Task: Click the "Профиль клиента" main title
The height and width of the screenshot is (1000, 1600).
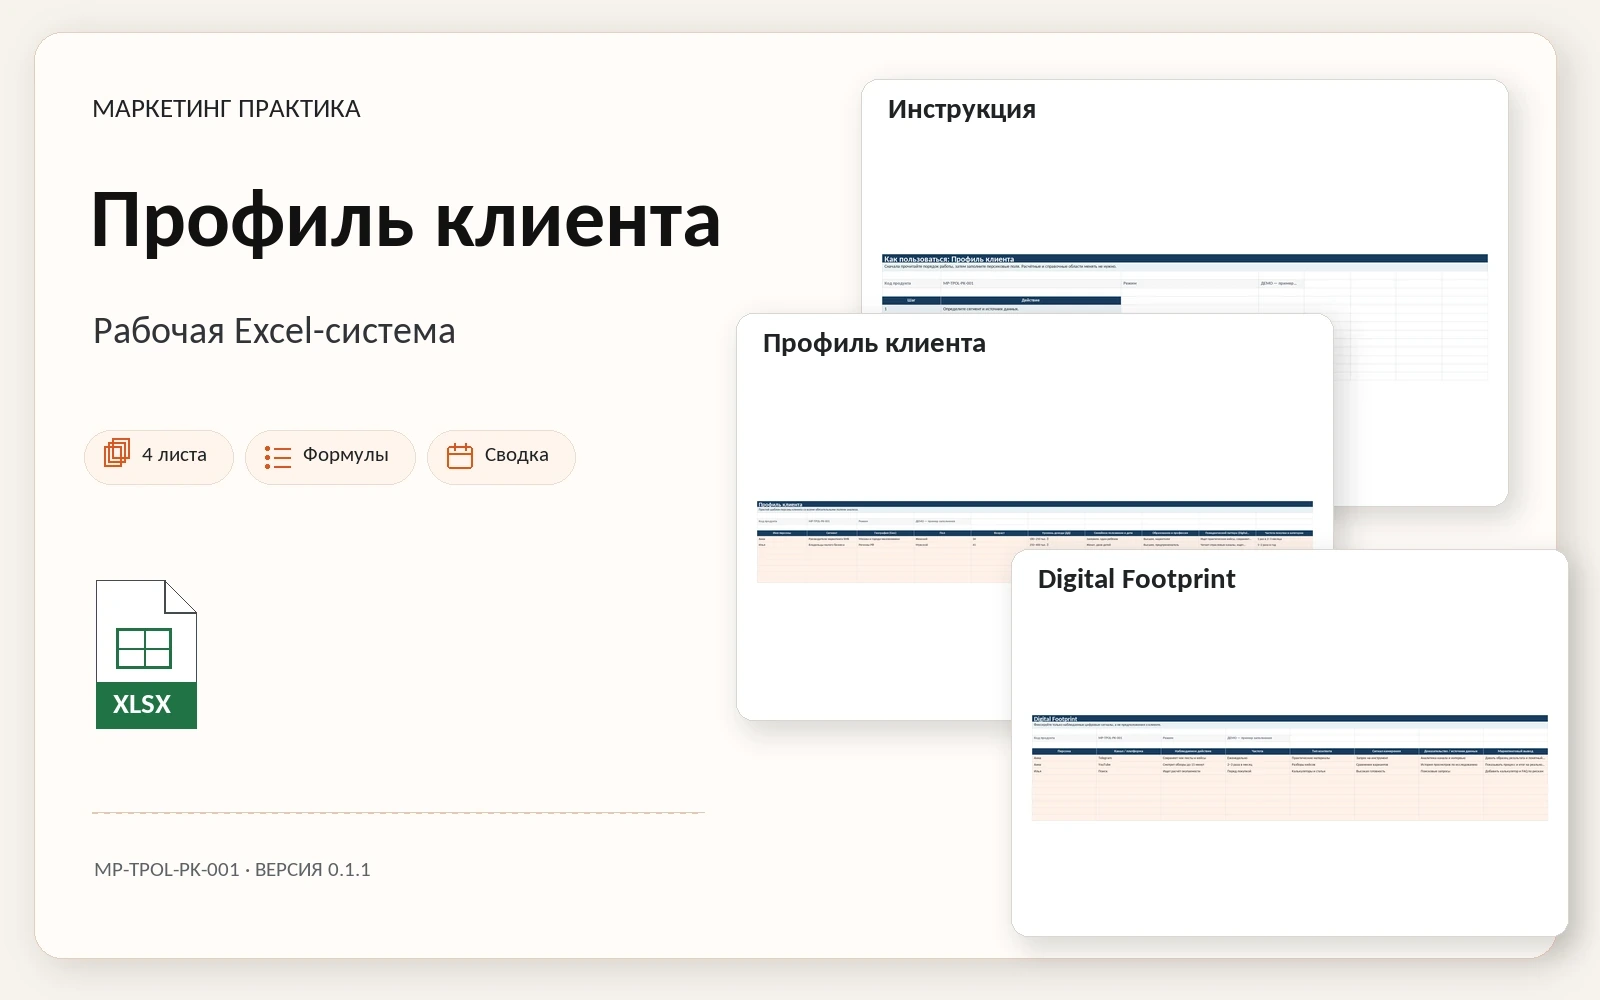Action: coord(406,220)
